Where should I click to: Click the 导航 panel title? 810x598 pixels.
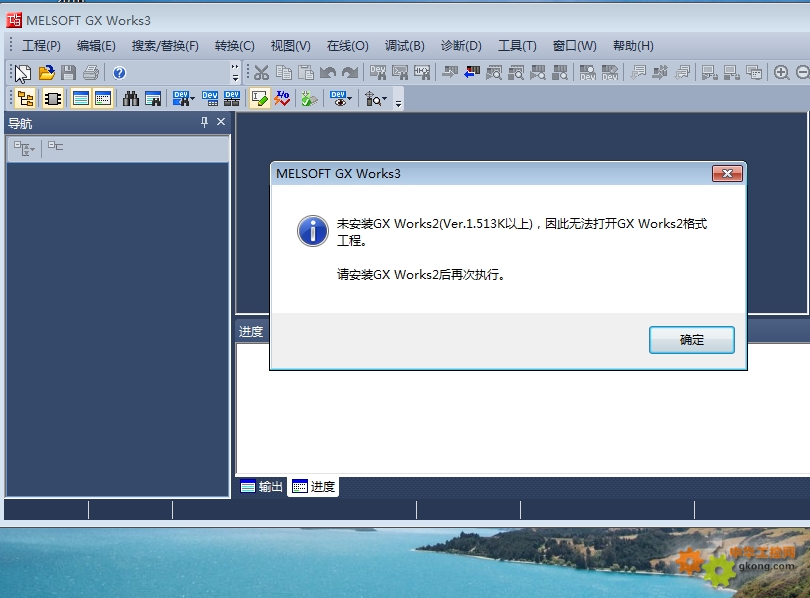[20, 124]
